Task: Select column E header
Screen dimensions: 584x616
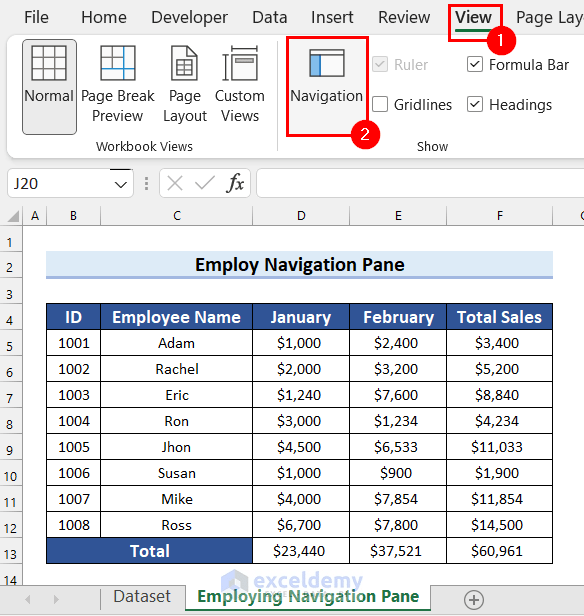Action: click(398, 216)
